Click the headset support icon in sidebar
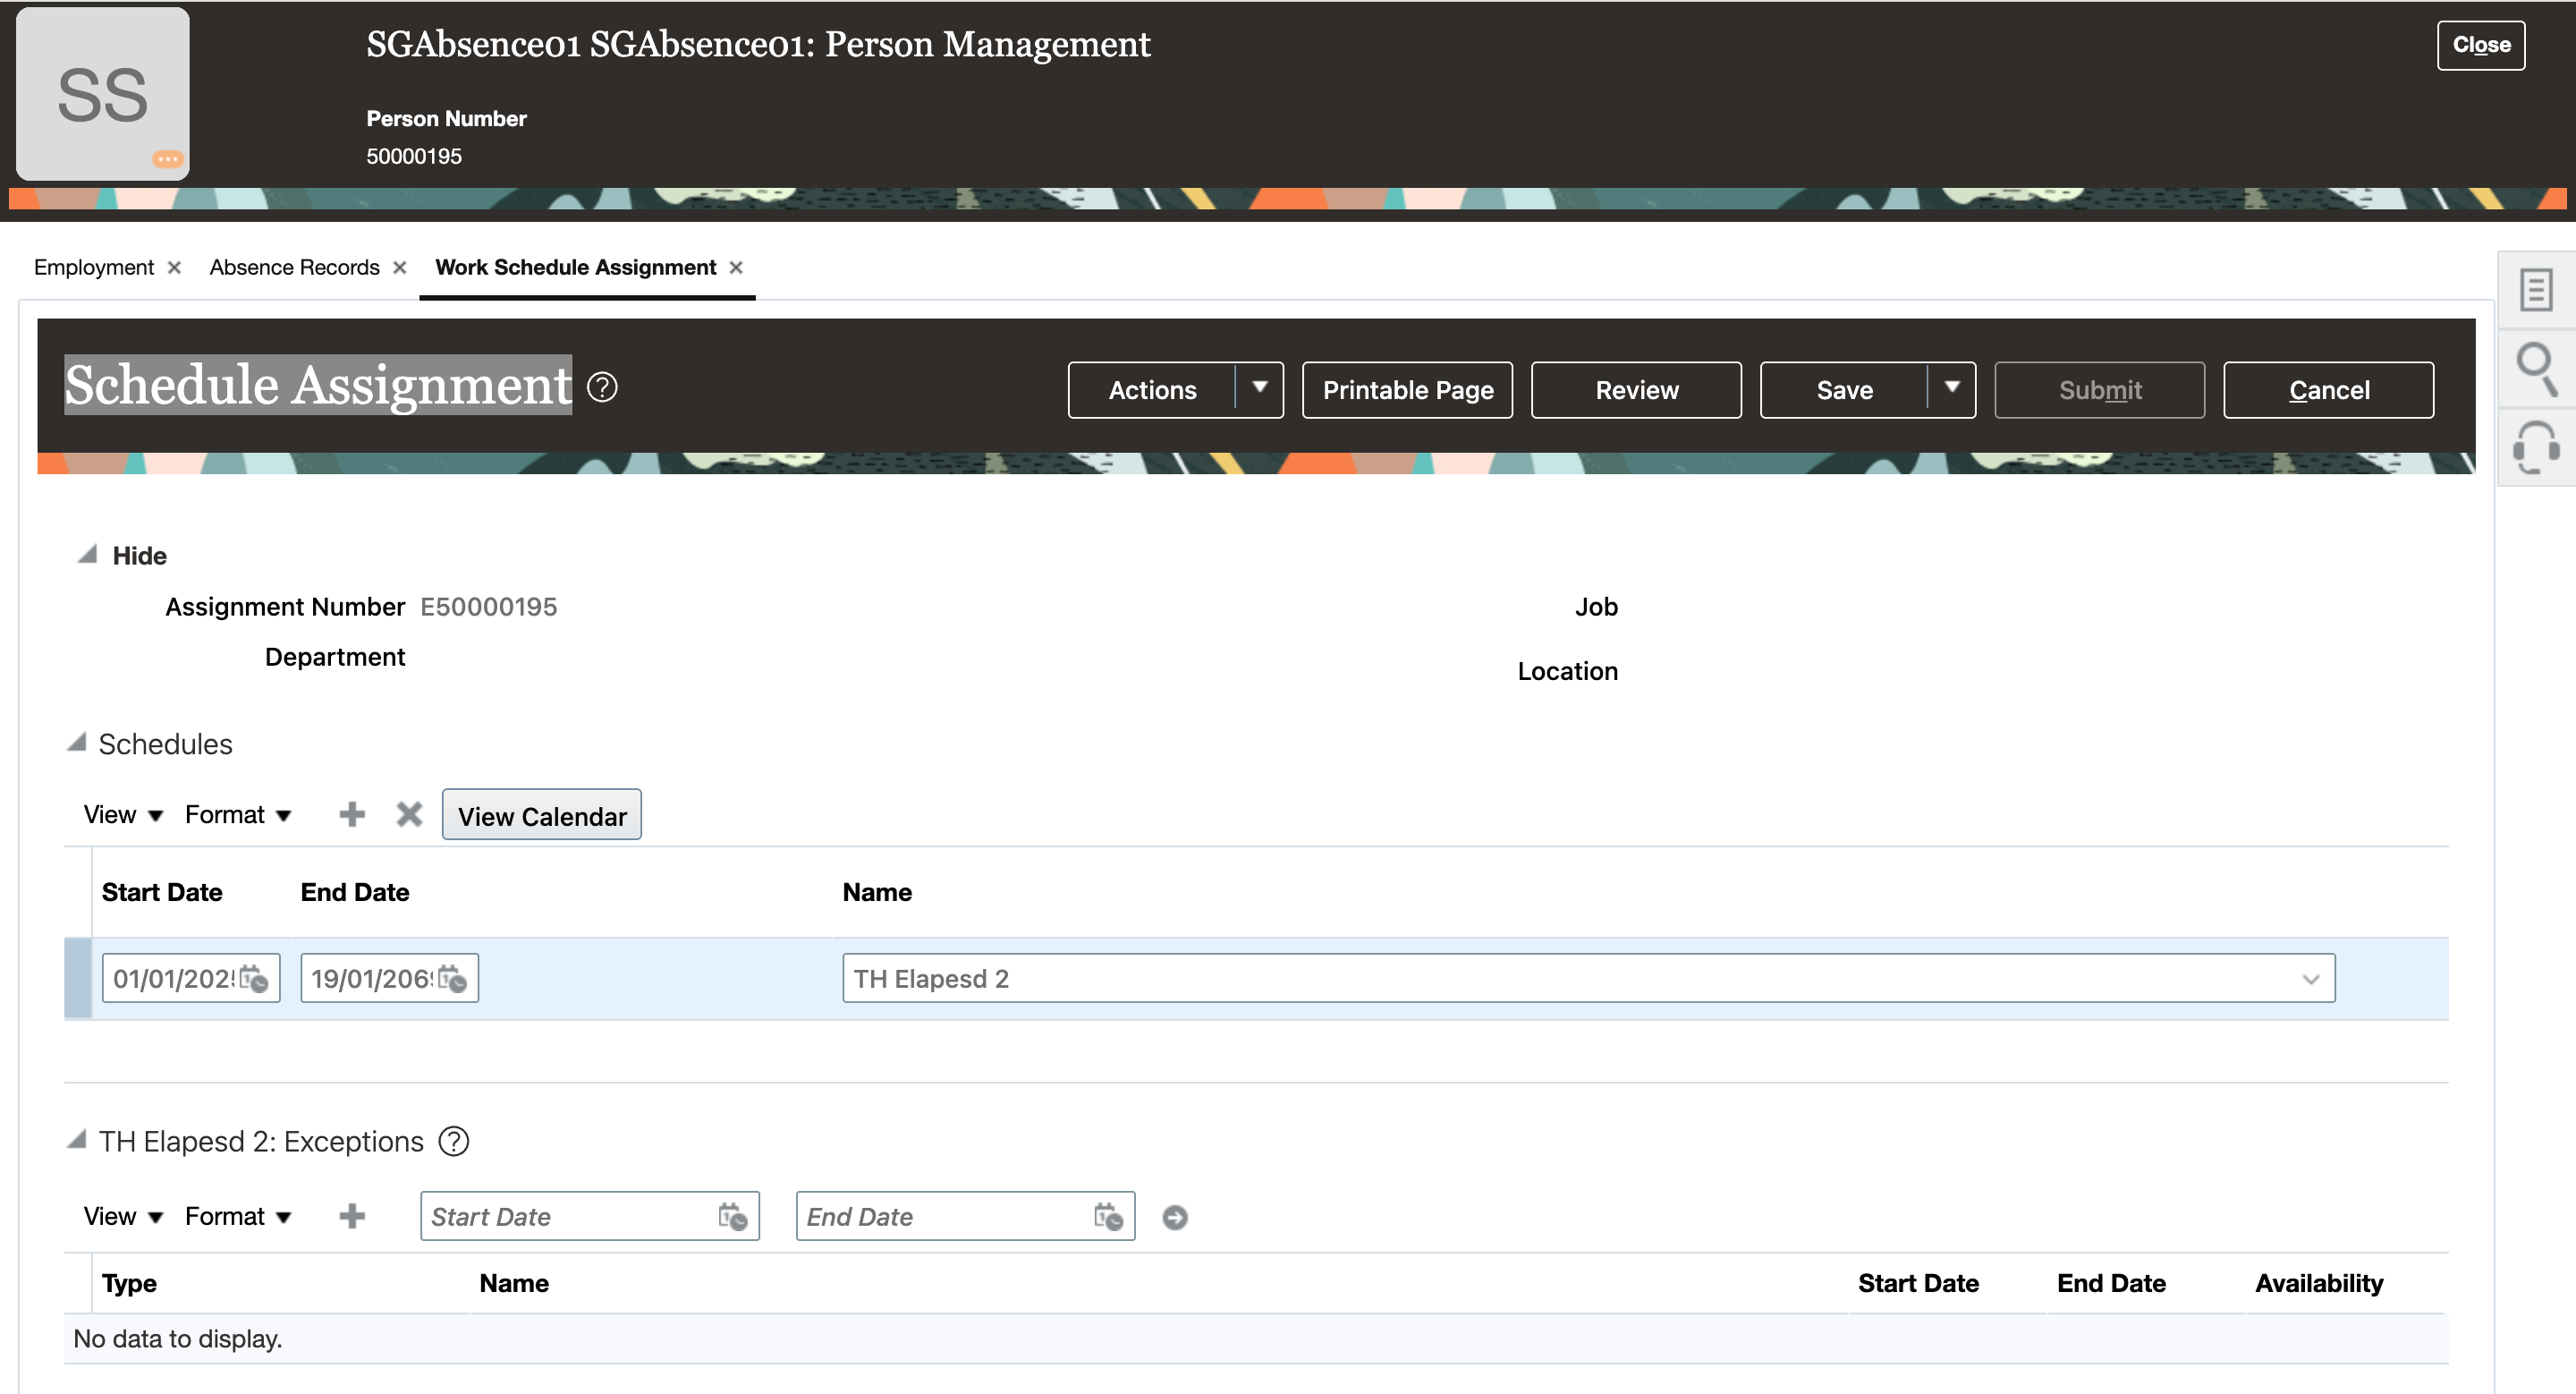This screenshot has width=2576, height=1394. tap(2536, 447)
